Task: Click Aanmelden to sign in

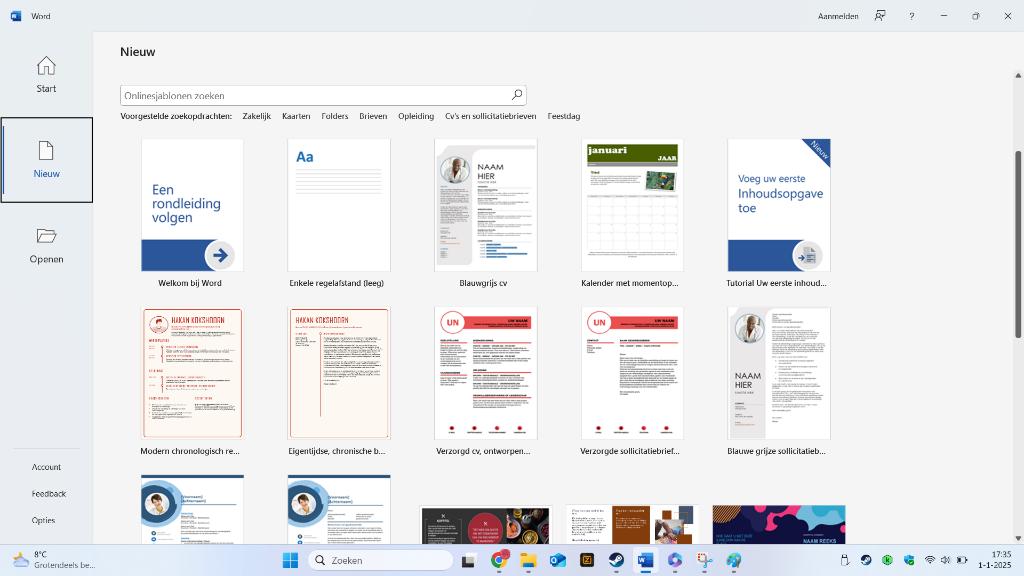Action: point(838,16)
